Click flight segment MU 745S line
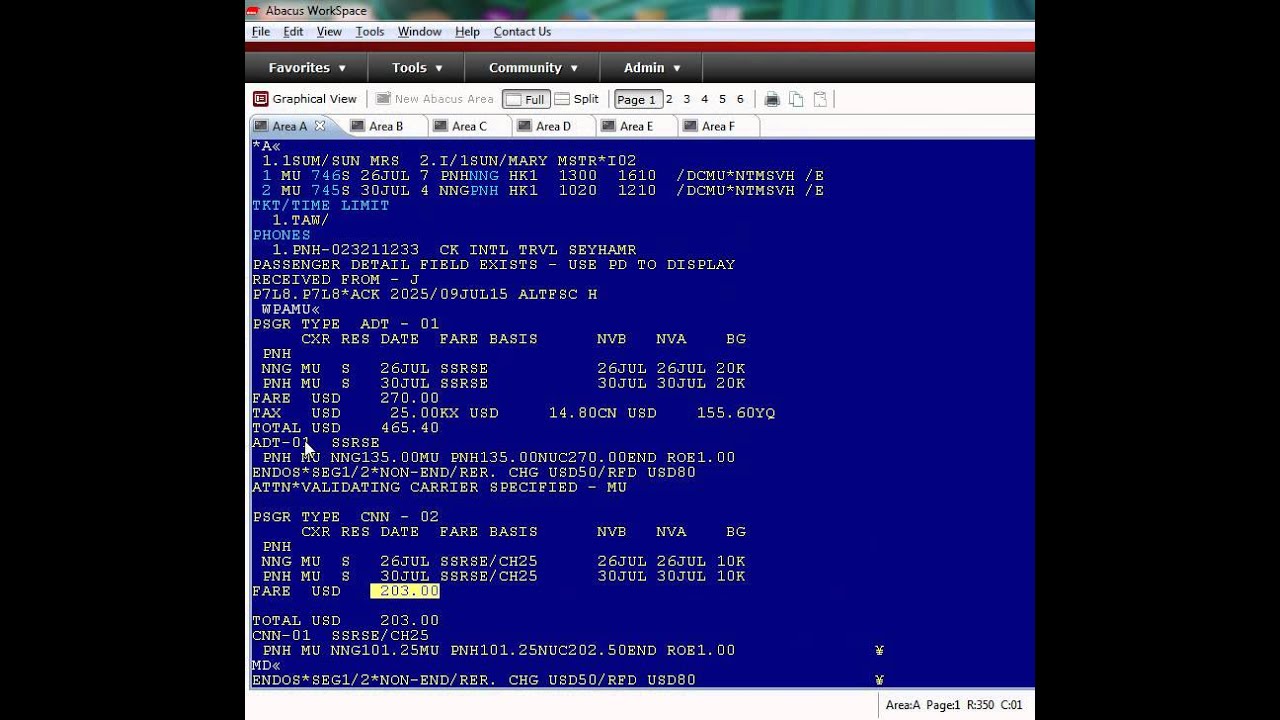Screen dimensions: 1280x720 (x=543, y=190)
